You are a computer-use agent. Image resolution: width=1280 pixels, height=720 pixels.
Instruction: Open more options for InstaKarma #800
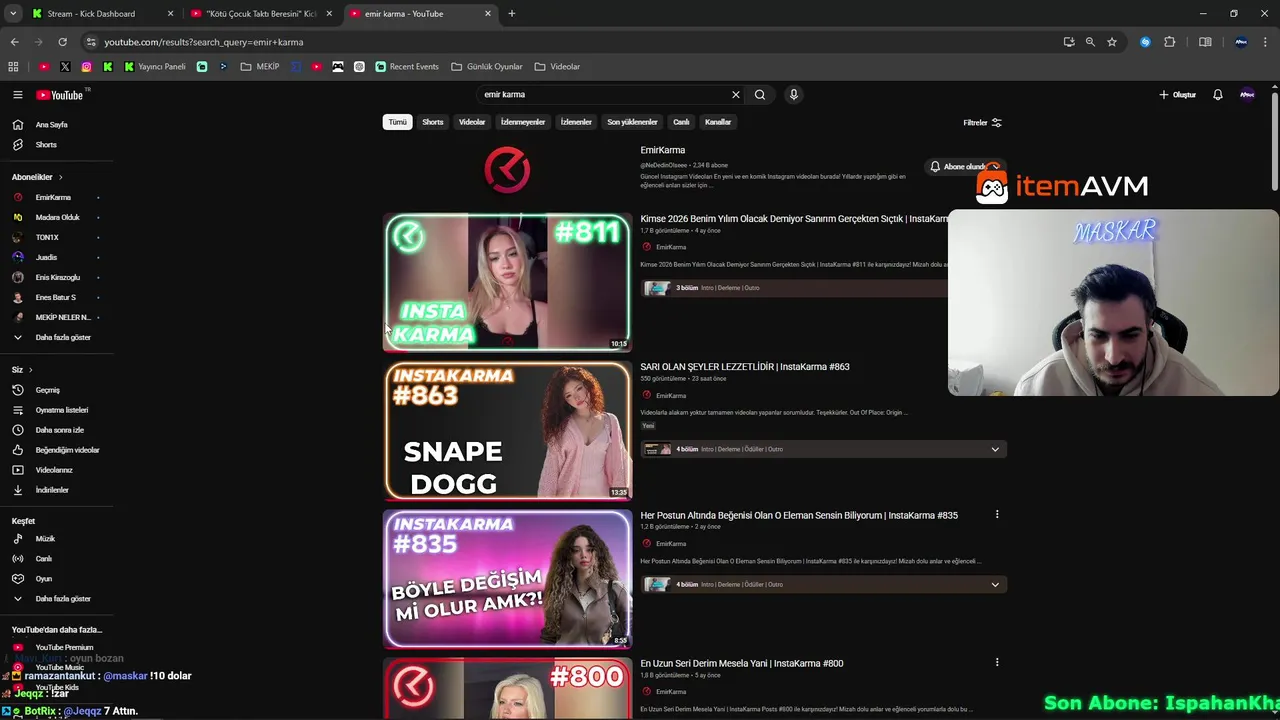997,663
